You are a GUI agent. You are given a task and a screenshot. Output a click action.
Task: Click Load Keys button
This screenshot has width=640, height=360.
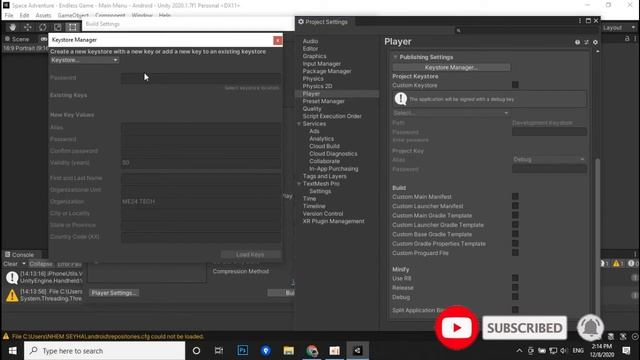[250, 255]
